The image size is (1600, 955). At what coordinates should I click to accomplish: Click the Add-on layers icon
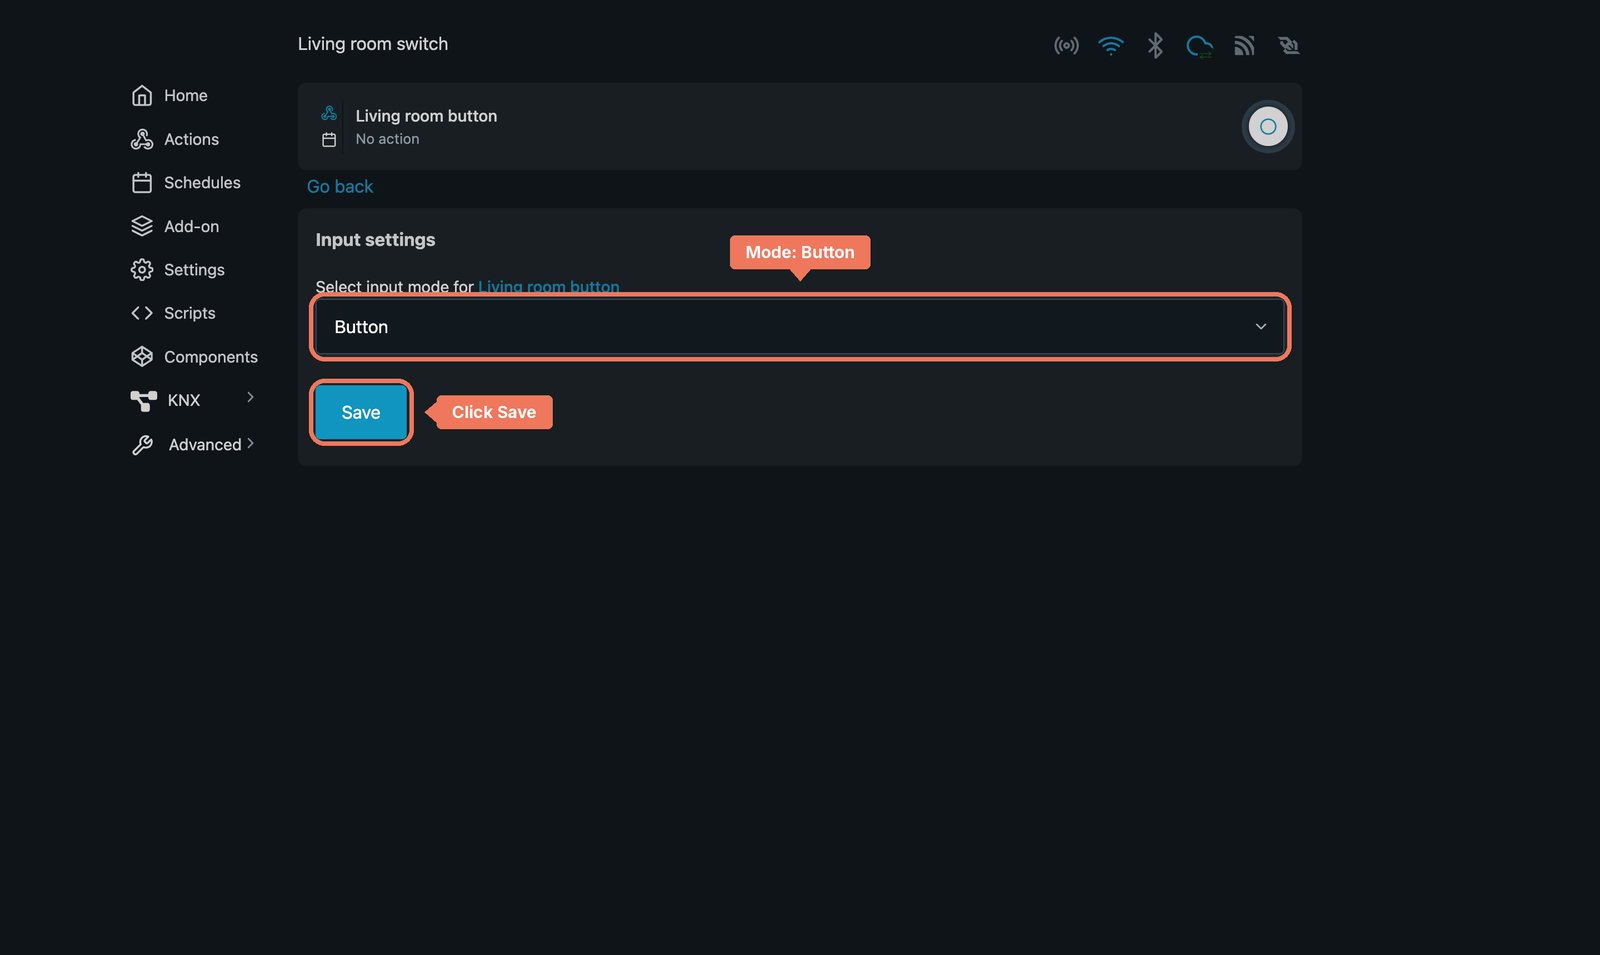point(142,226)
